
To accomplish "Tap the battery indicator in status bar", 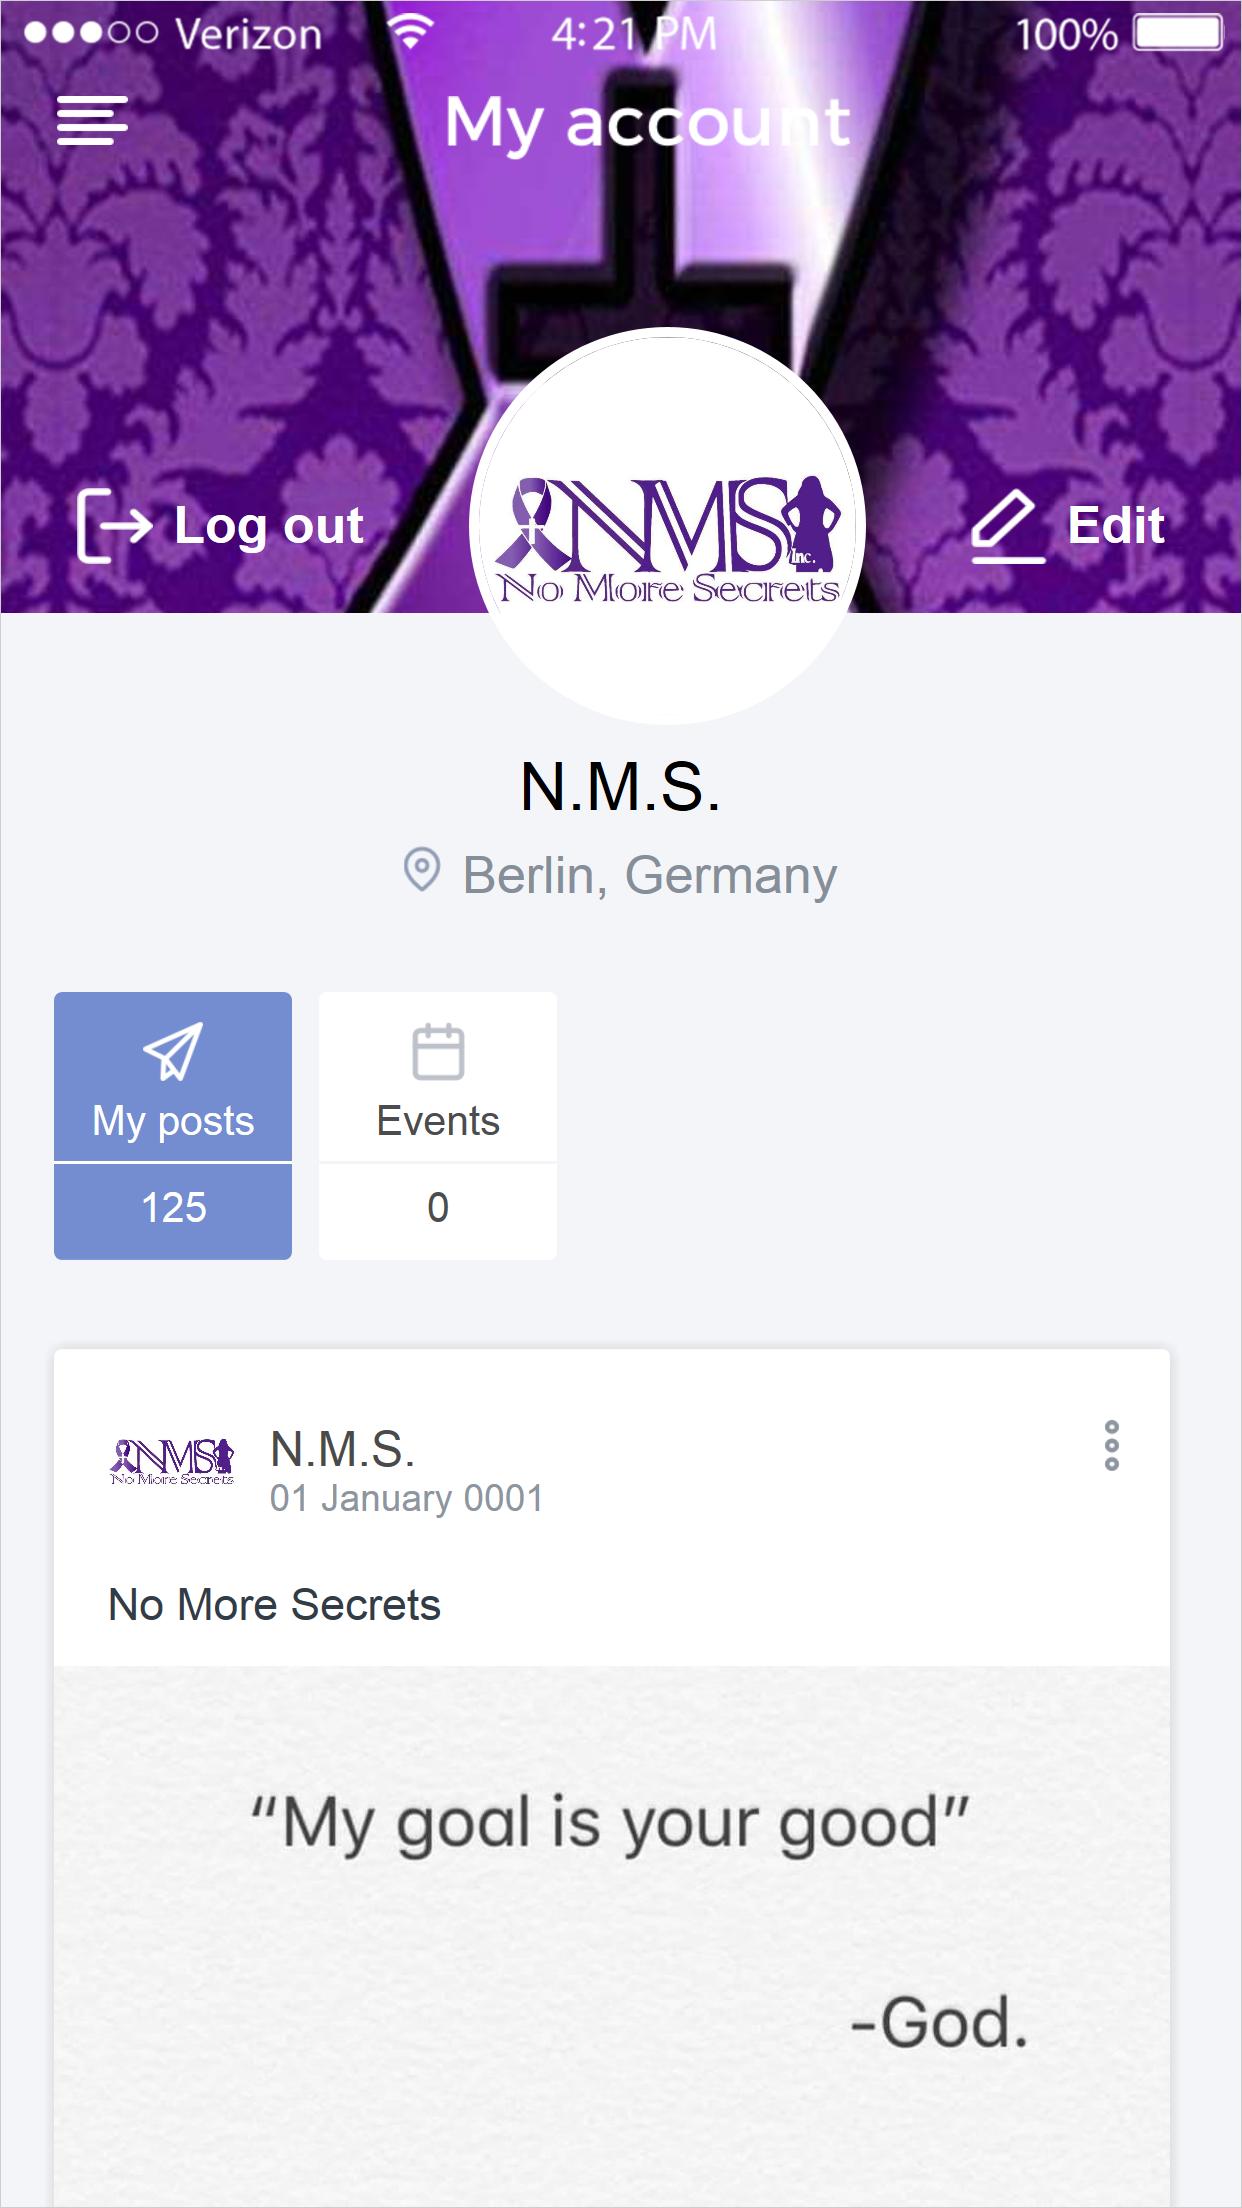I will (x=1178, y=33).
